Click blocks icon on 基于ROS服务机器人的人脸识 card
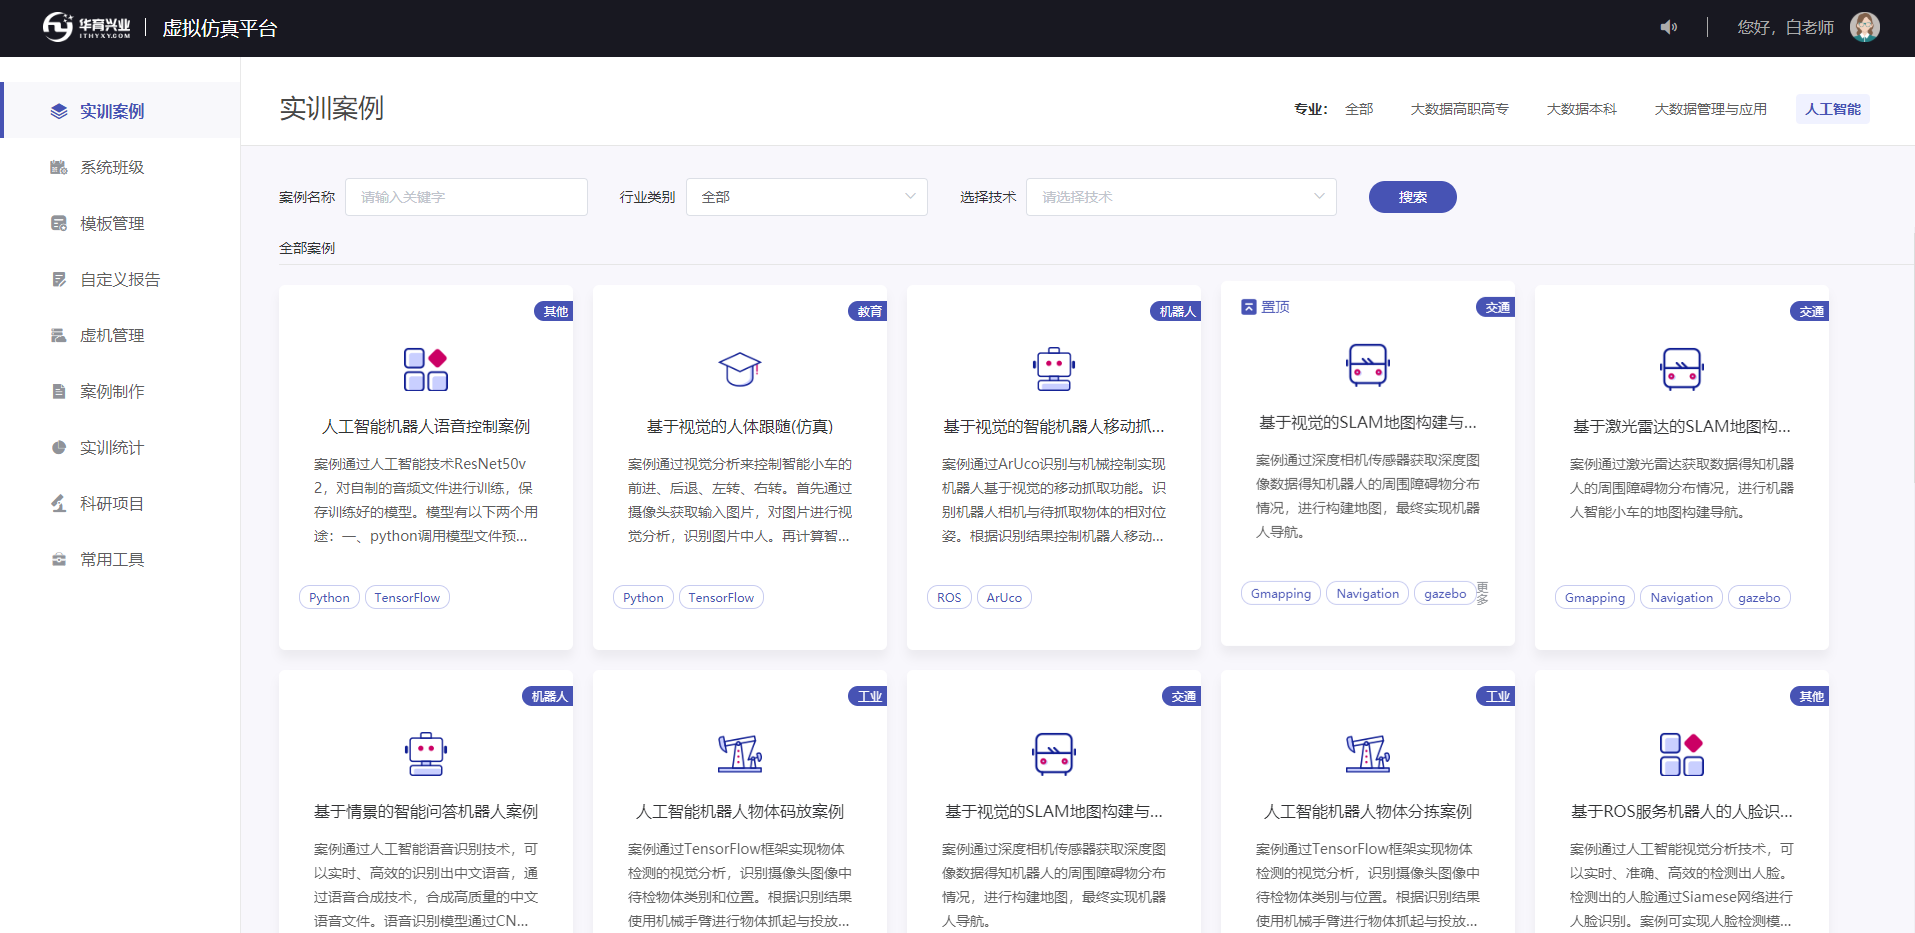Viewport: 1915px width, 933px height. pos(1682,754)
